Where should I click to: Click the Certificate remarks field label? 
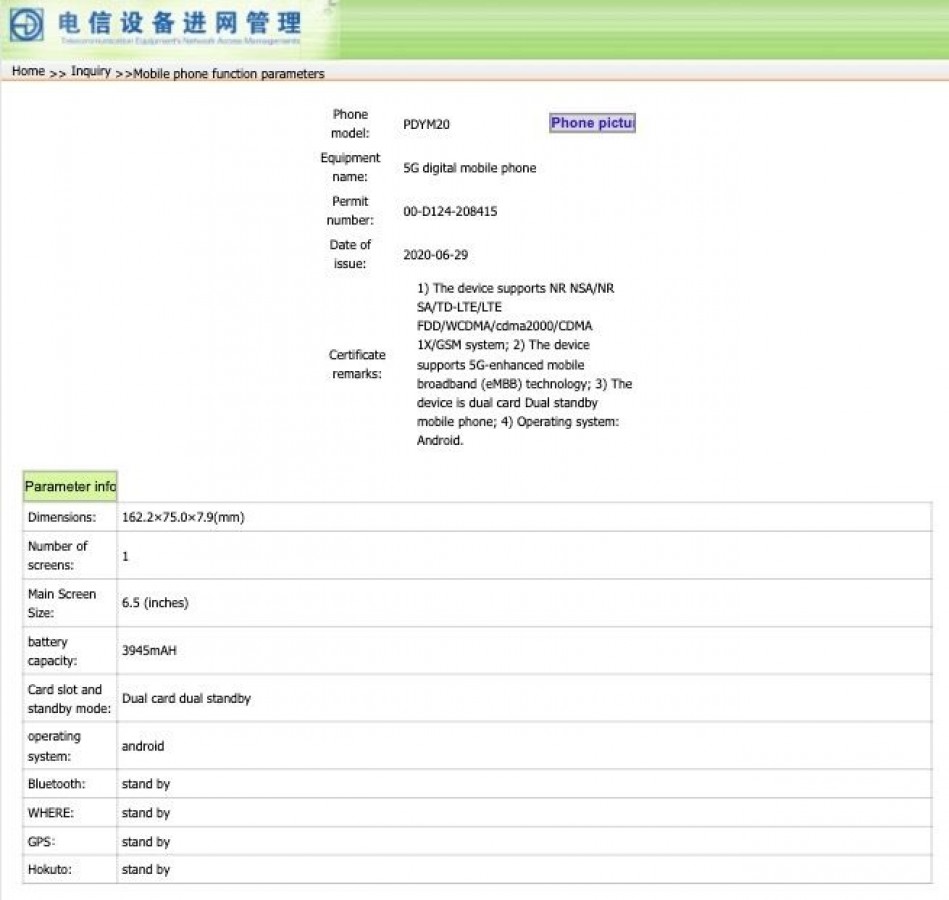pyautogui.click(x=357, y=364)
